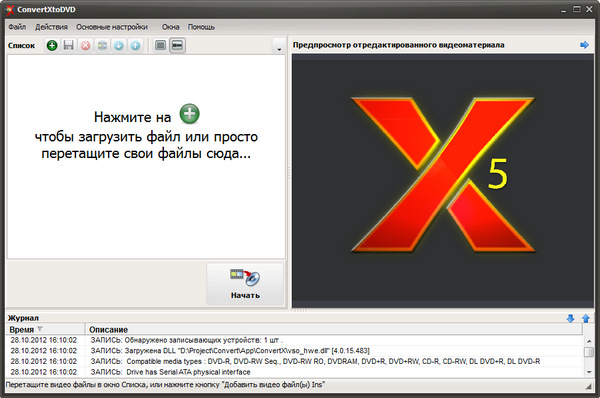Click the status bar resize grip
The height and width of the screenshot is (398, 600).
589,387
